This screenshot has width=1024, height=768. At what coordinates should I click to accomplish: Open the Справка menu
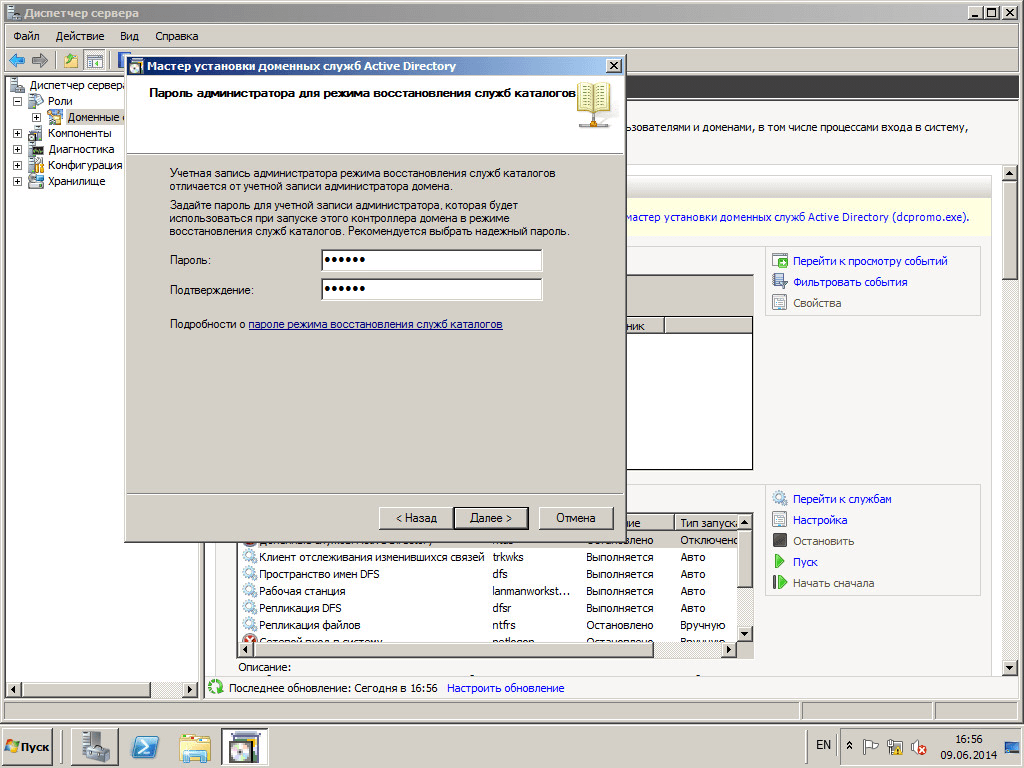(x=176, y=36)
